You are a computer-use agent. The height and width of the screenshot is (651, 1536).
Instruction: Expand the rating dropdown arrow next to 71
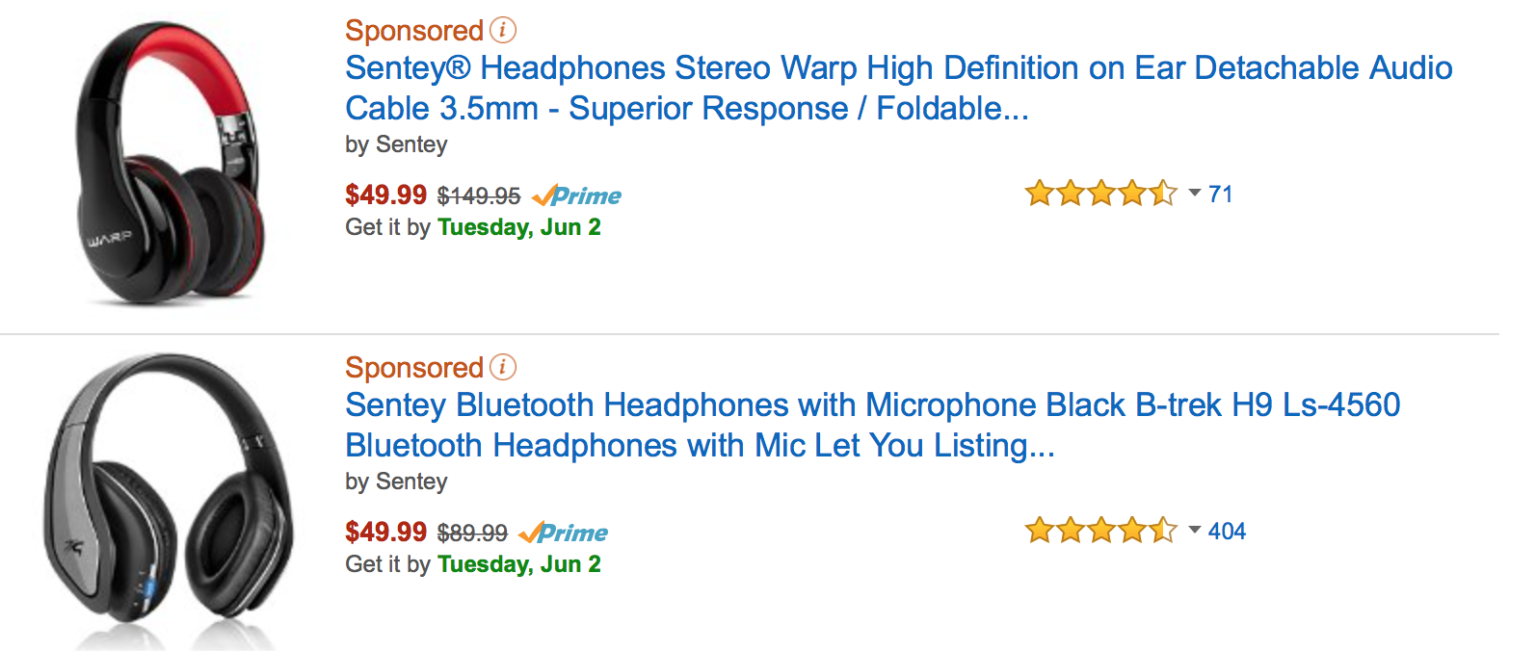[x=1194, y=193]
